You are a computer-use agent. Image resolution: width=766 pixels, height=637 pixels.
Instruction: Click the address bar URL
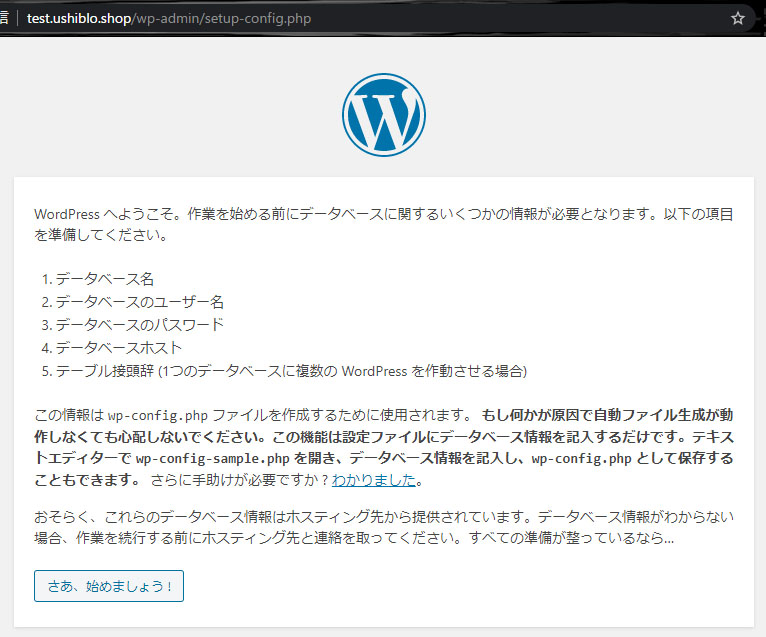tap(169, 19)
